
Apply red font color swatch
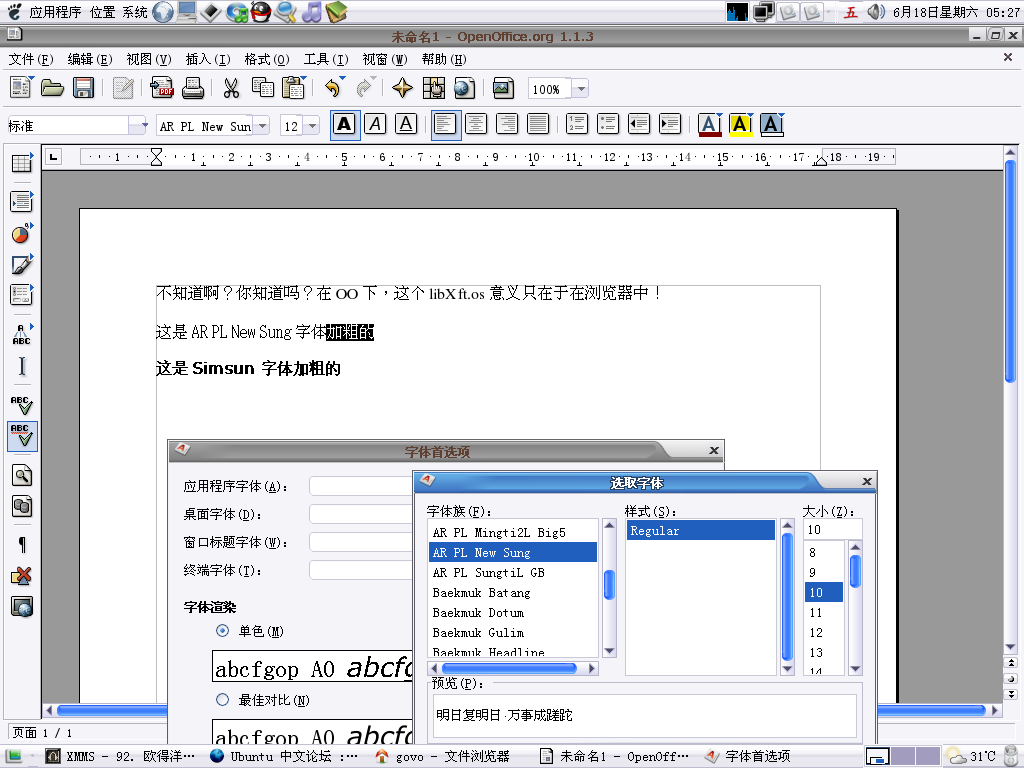710,124
